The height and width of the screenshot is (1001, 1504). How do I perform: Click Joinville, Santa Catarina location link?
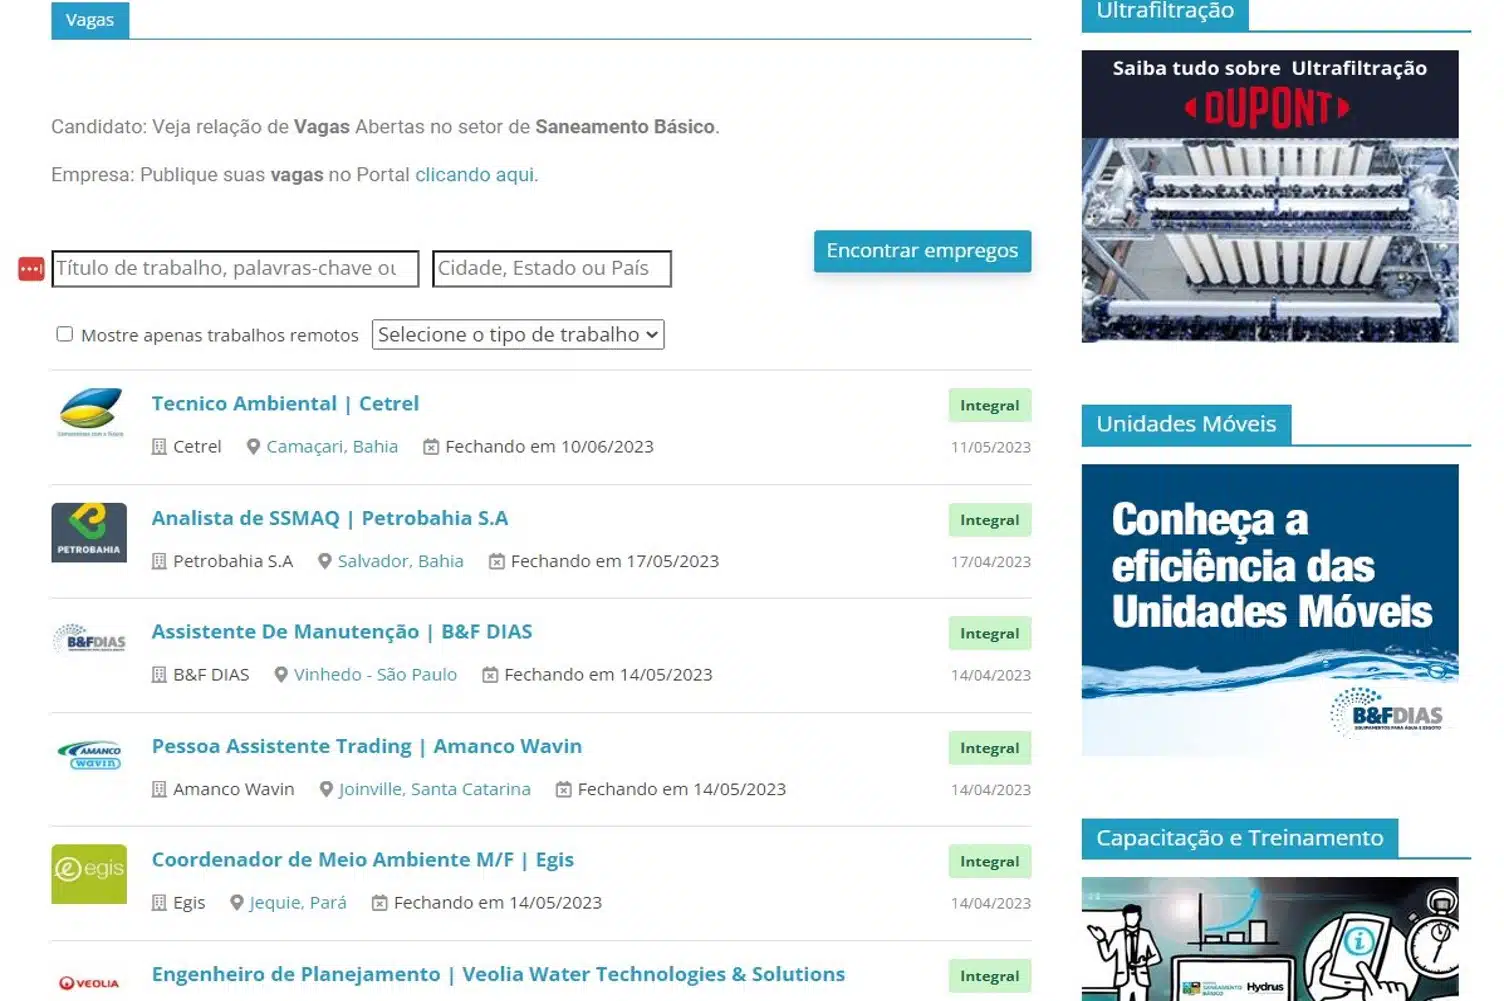(435, 790)
